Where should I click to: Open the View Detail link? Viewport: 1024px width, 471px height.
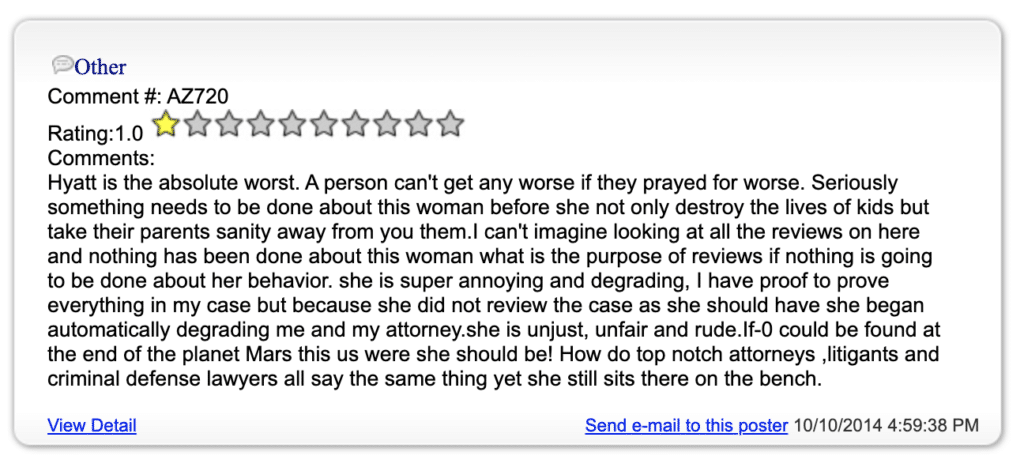coord(92,426)
